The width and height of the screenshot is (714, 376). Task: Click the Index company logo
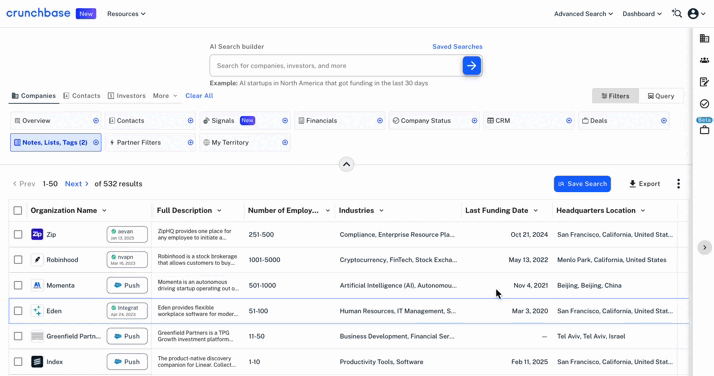tap(37, 362)
